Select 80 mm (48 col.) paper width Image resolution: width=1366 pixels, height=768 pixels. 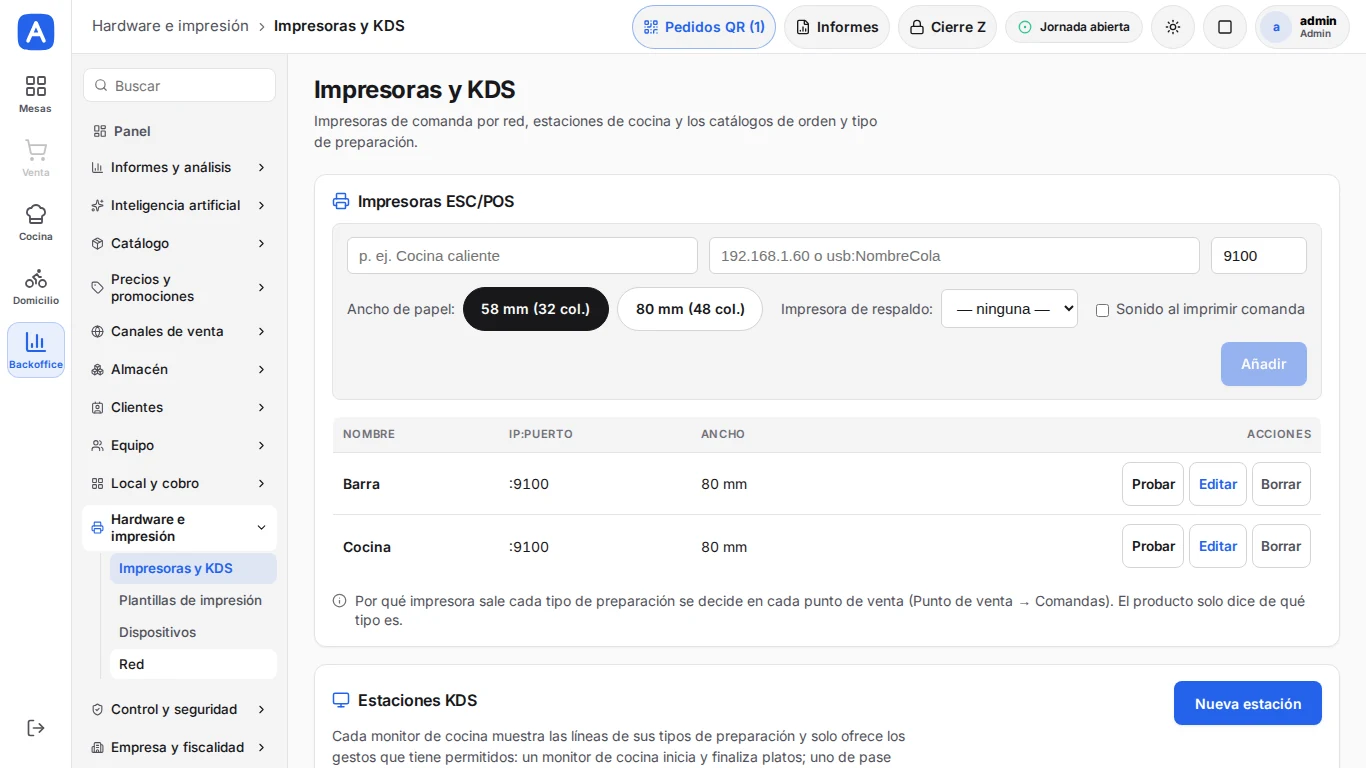click(x=690, y=309)
